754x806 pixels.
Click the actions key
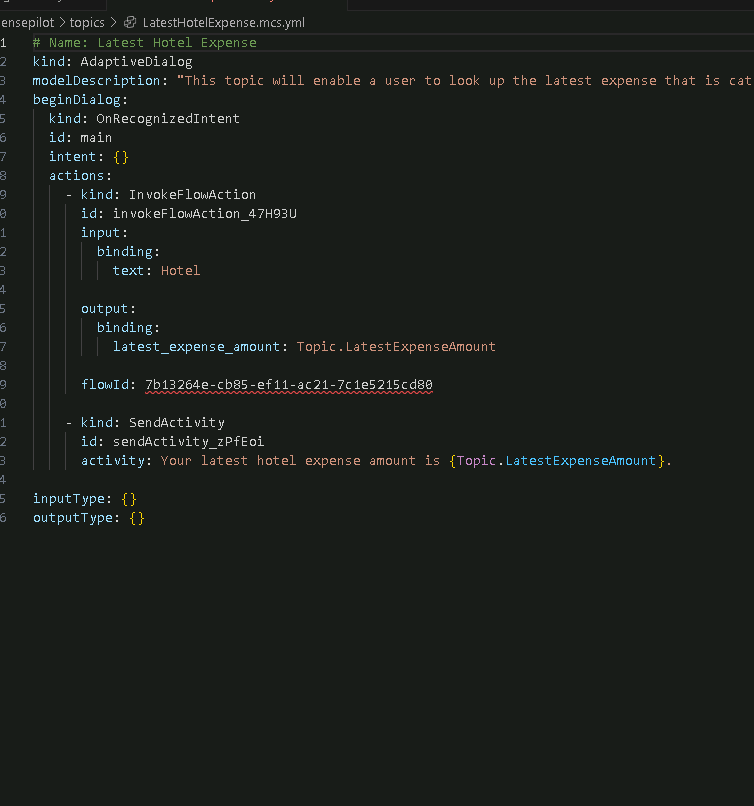(79, 176)
